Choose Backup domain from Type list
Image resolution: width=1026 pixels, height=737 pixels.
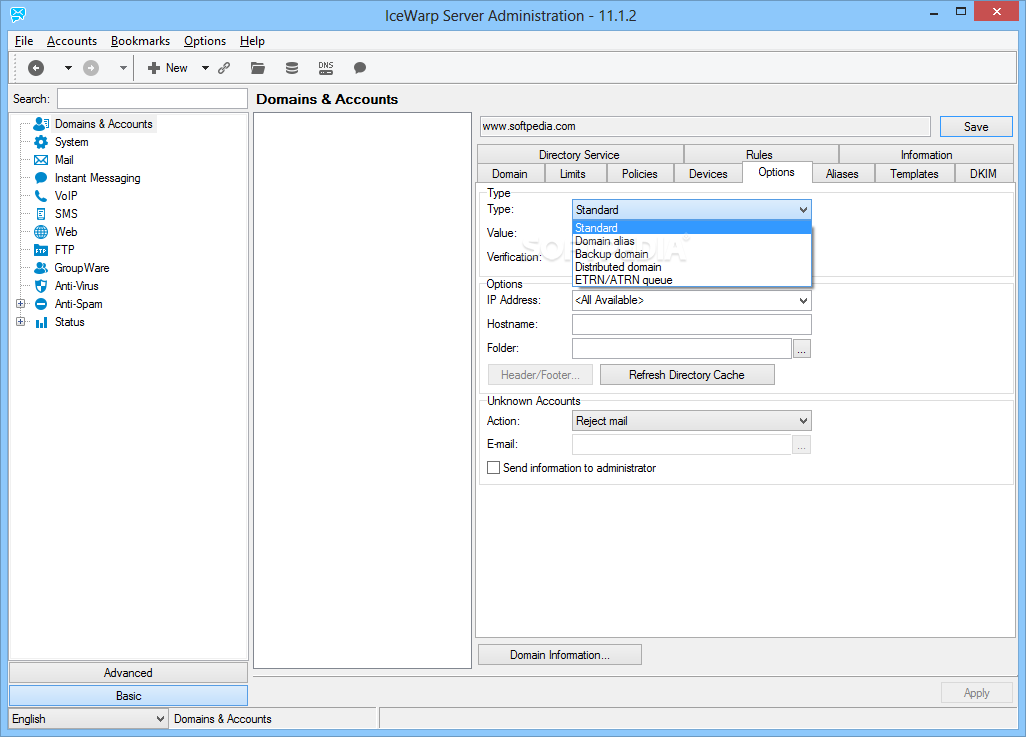pyautogui.click(x=692, y=254)
